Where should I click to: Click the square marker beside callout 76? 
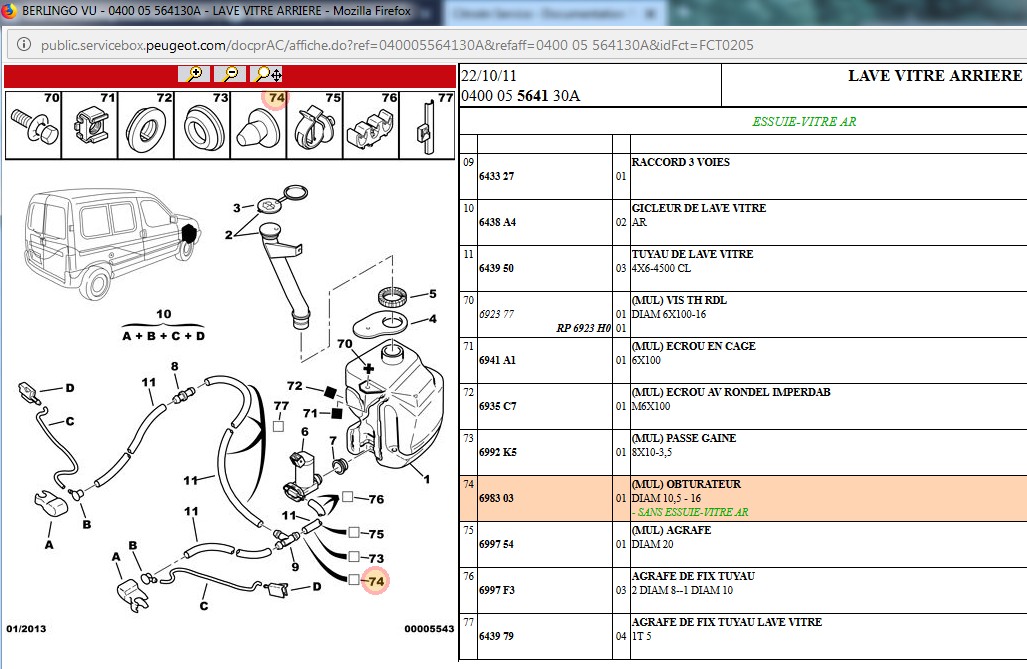[347, 497]
